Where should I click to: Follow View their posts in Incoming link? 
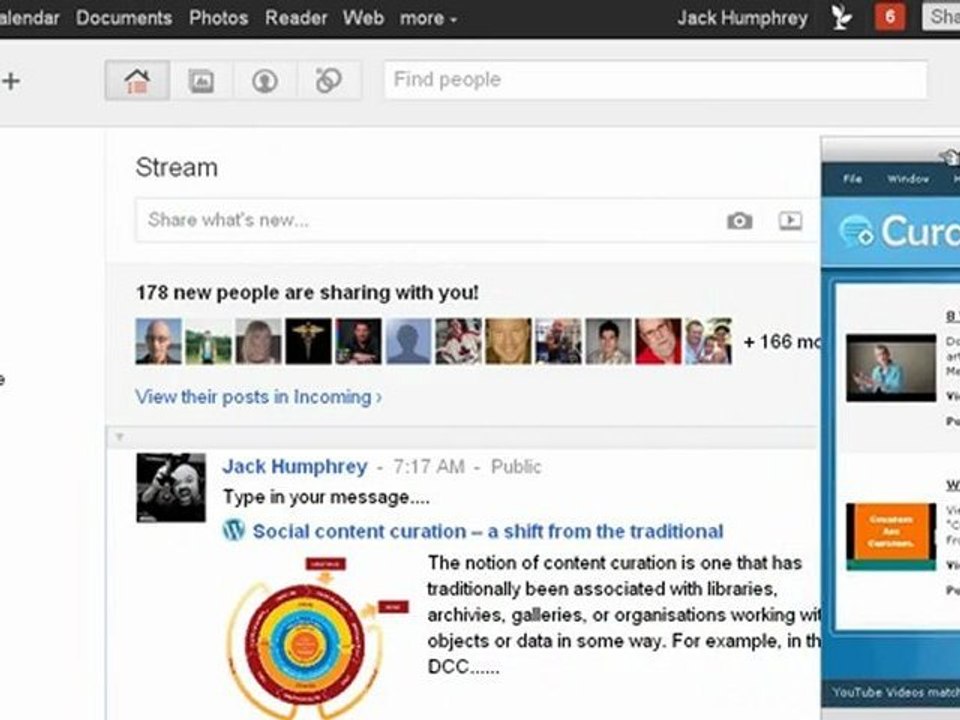click(x=258, y=397)
